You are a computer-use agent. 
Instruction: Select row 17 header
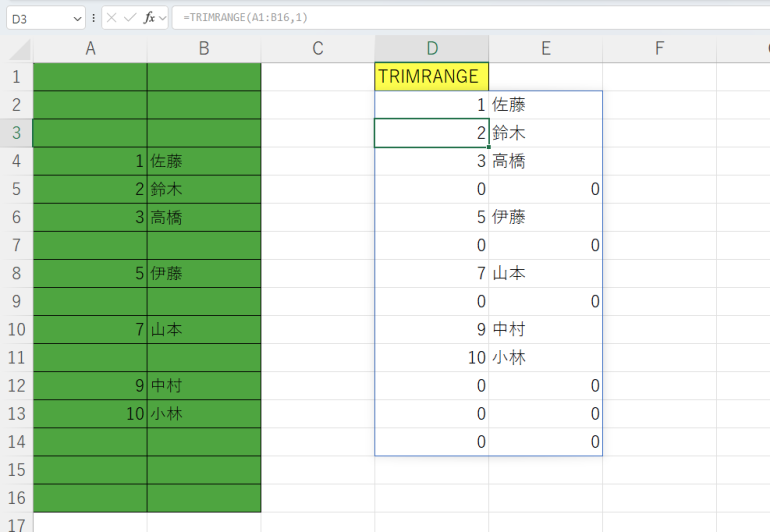click(16, 523)
